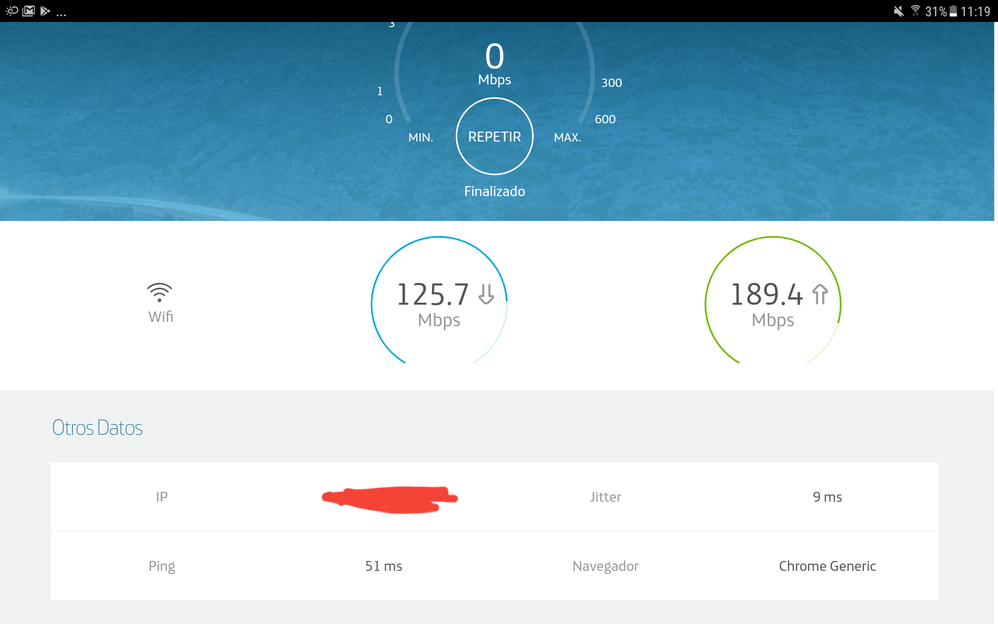The width and height of the screenshot is (998, 624).
Task: Tap the MAX. label on the speed gauge
Action: pos(567,137)
